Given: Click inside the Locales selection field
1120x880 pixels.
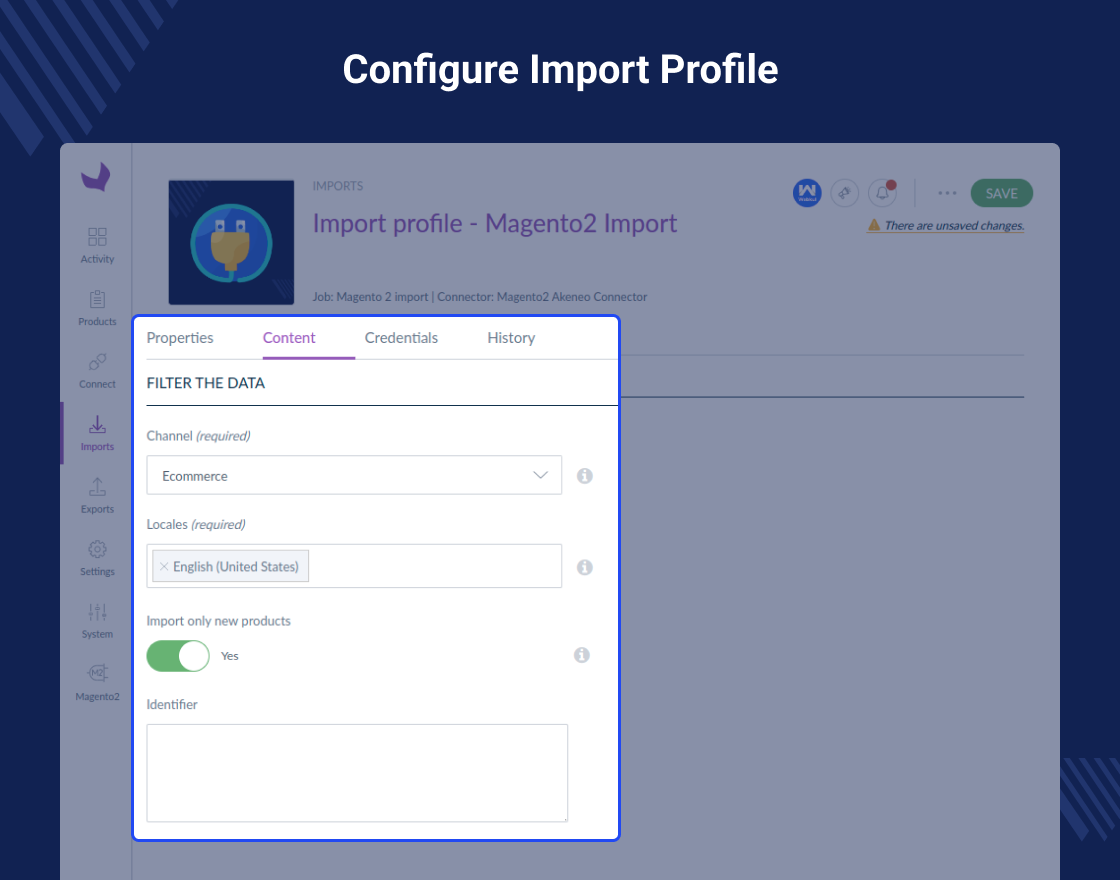Looking at the screenshot, I should coord(354,566).
